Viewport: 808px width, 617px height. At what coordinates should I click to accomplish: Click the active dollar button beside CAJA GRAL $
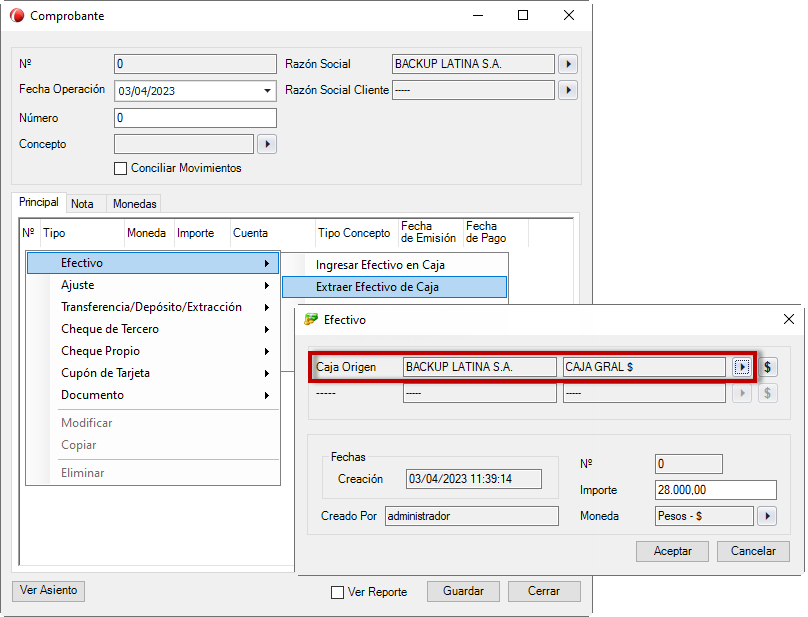(767, 367)
